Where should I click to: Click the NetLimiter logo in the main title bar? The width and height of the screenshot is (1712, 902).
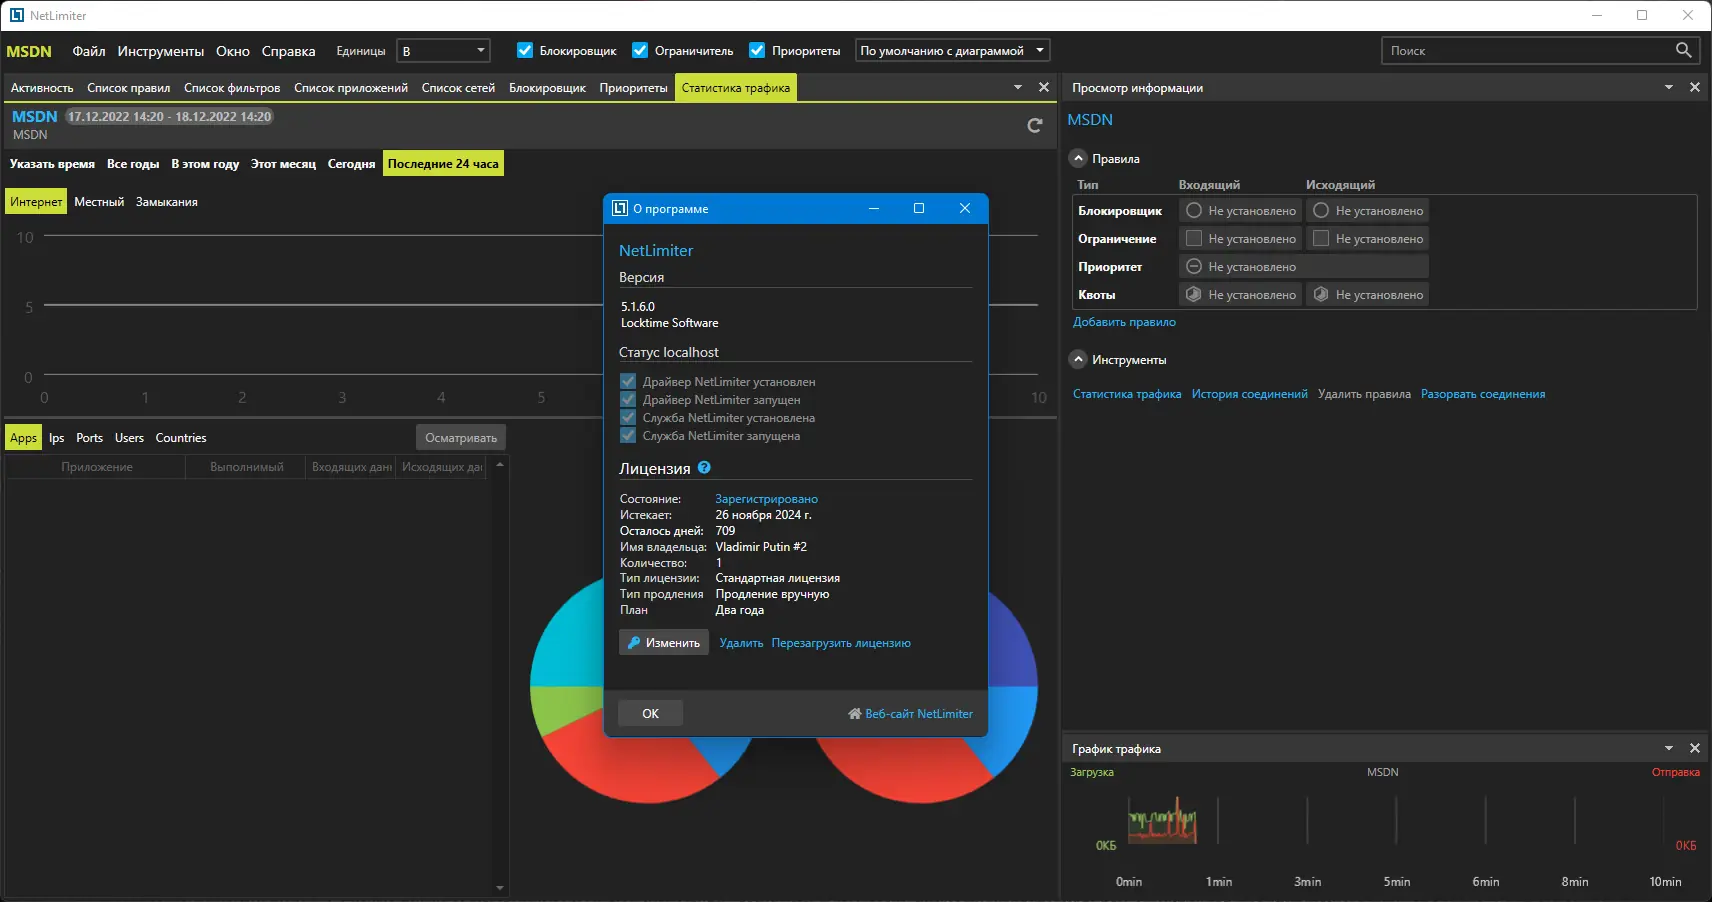point(17,15)
